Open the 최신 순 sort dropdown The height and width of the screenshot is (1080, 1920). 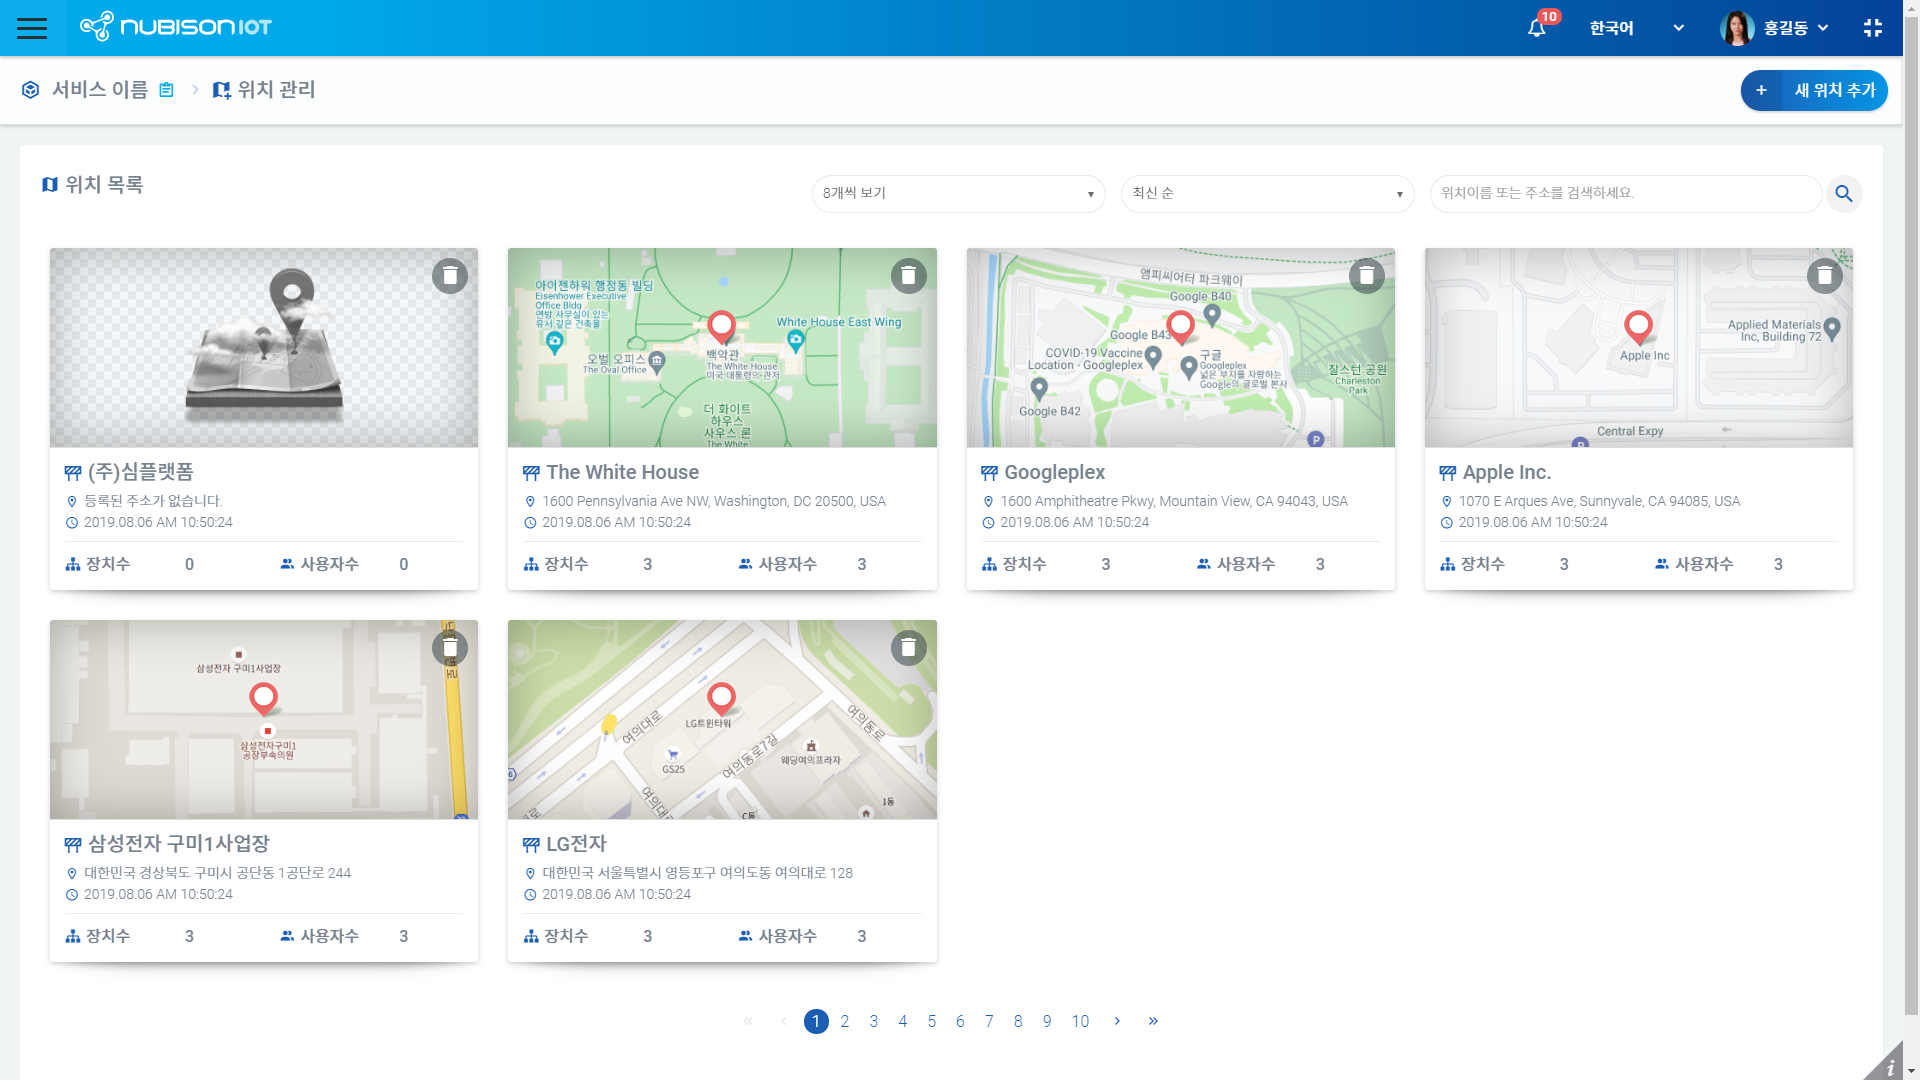click(1267, 193)
